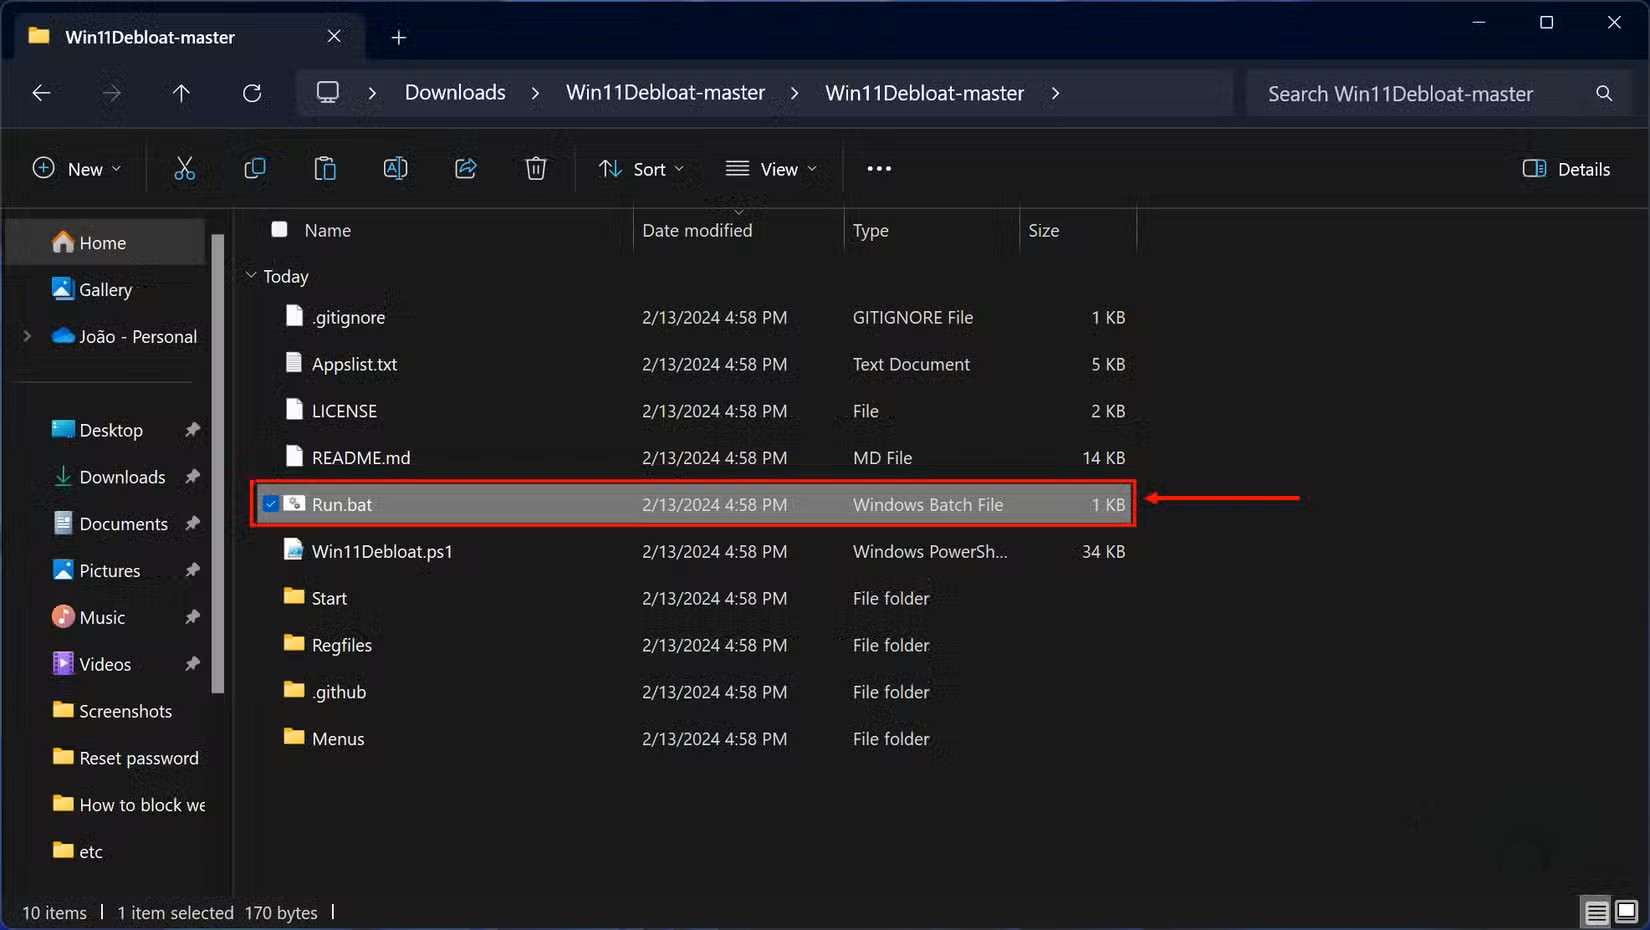The height and width of the screenshot is (930, 1650).
Task: Refresh the current folder view
Action: pos(252,93)
